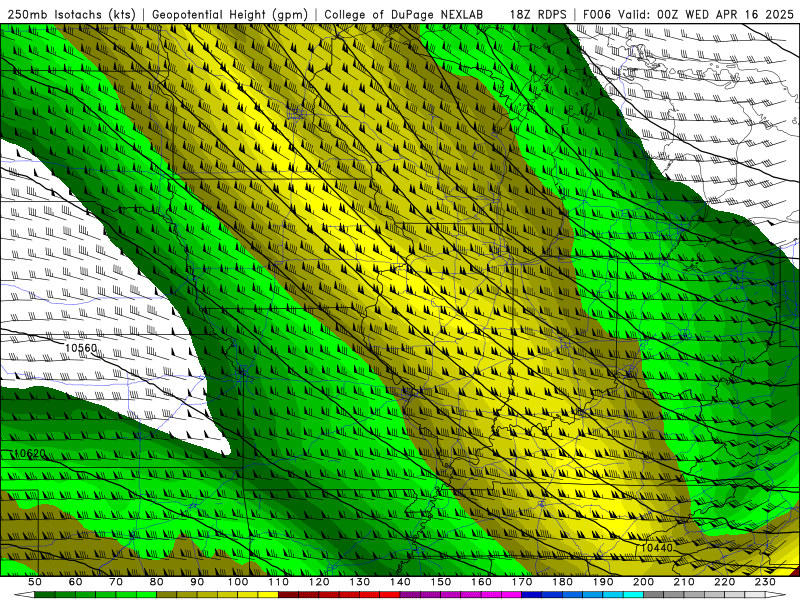Image resolution: width=800 pixels, height=600 pixels.
Task: Click the 70 value on the color scale
Action: point(116,582)
